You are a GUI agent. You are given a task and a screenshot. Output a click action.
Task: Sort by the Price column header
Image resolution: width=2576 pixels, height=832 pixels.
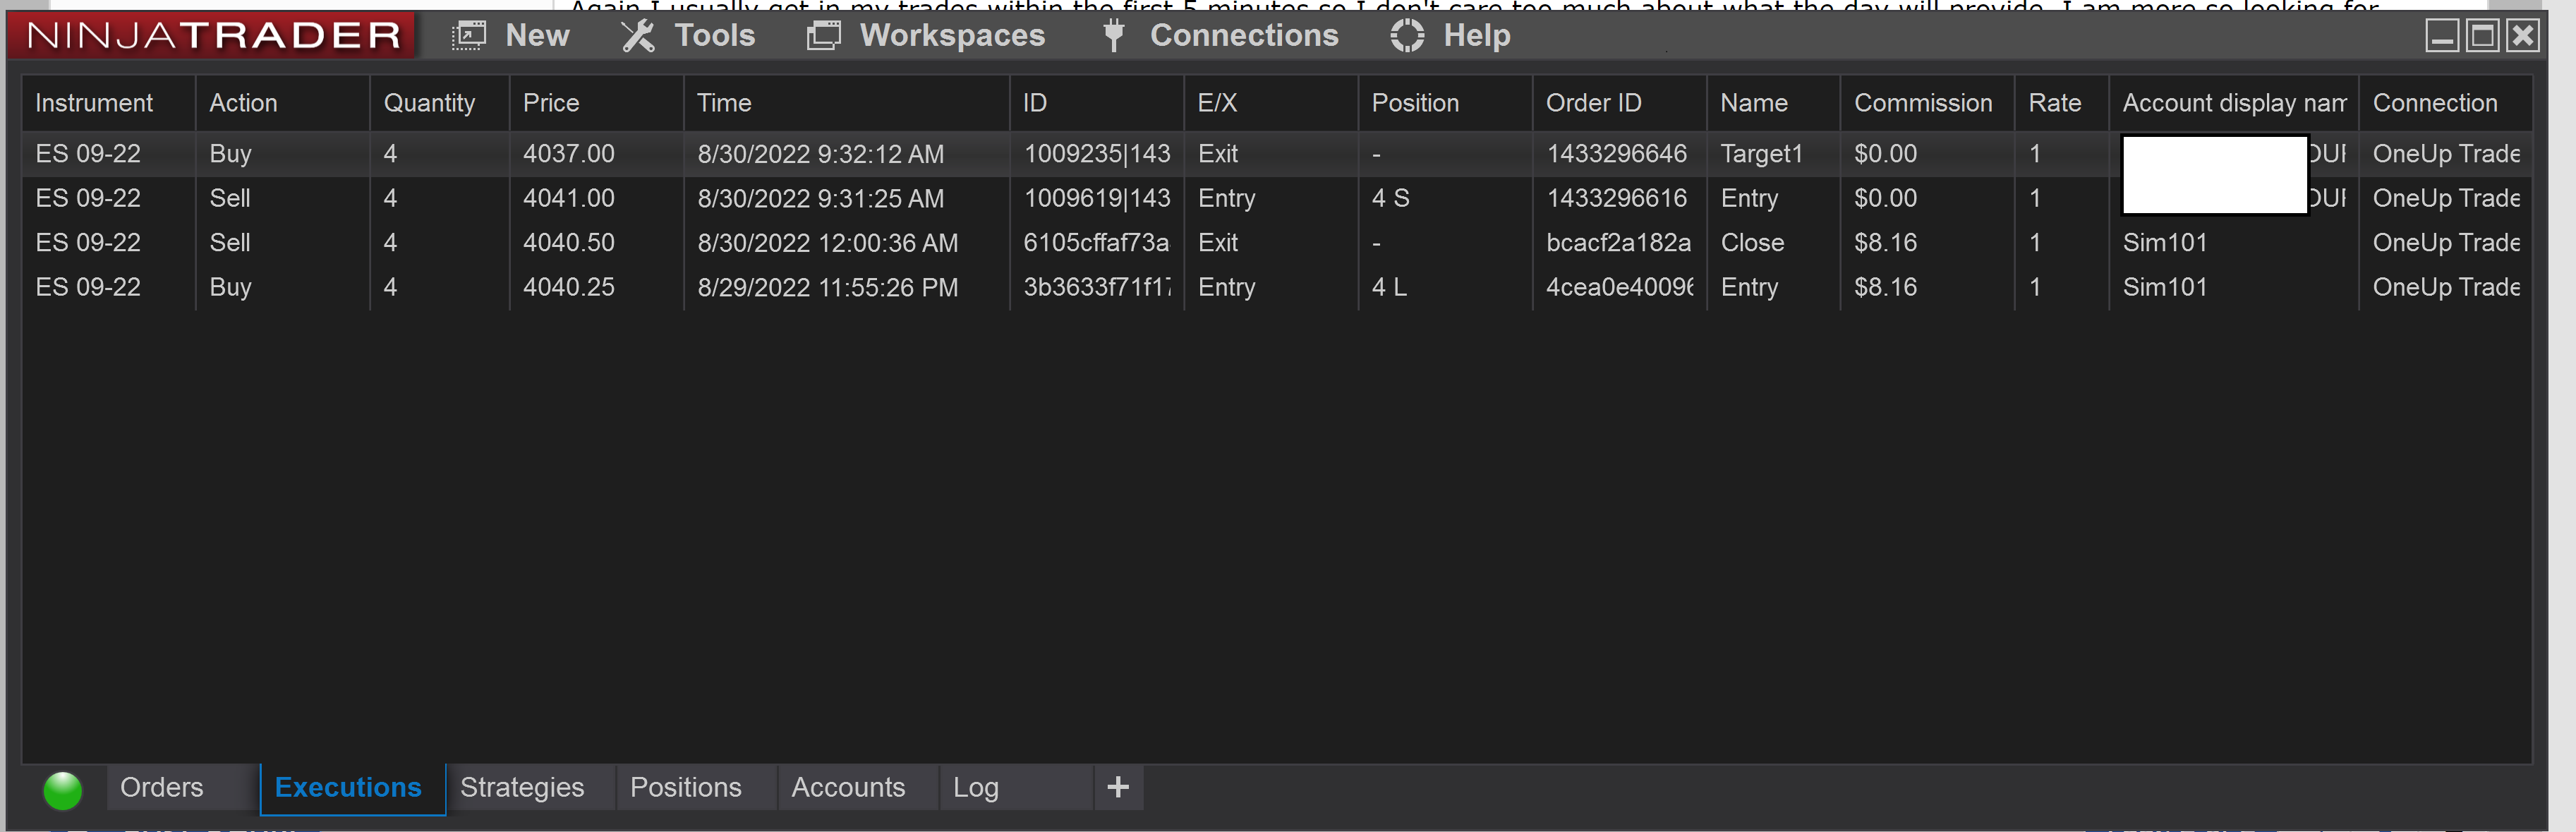click(596, 103)
